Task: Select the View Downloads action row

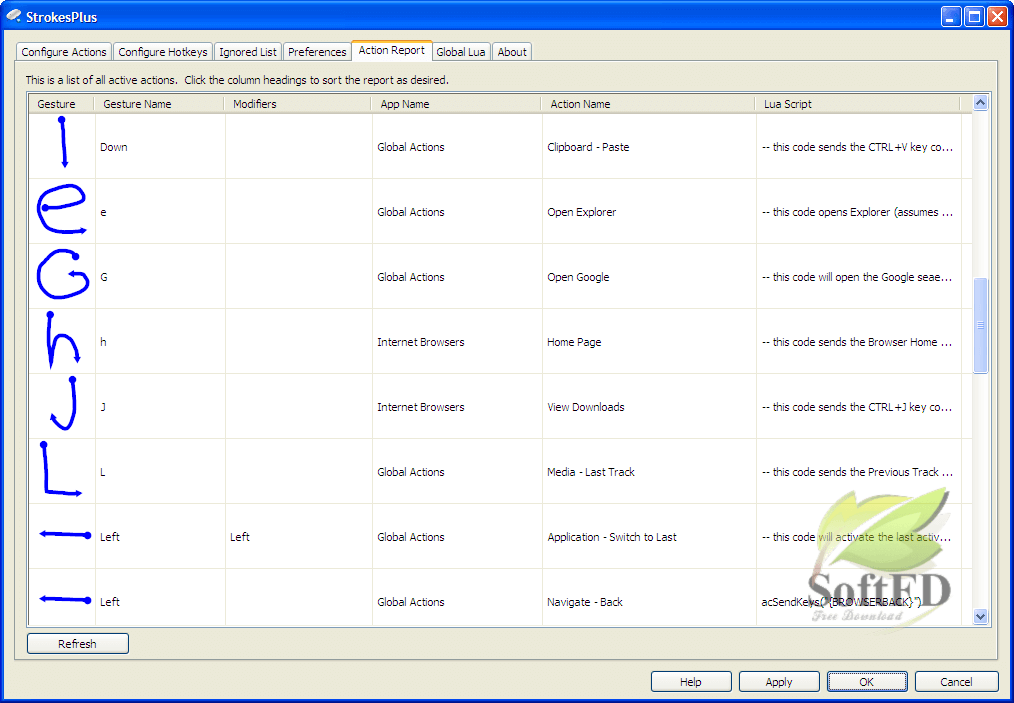Action: click(x=500, y=407)
